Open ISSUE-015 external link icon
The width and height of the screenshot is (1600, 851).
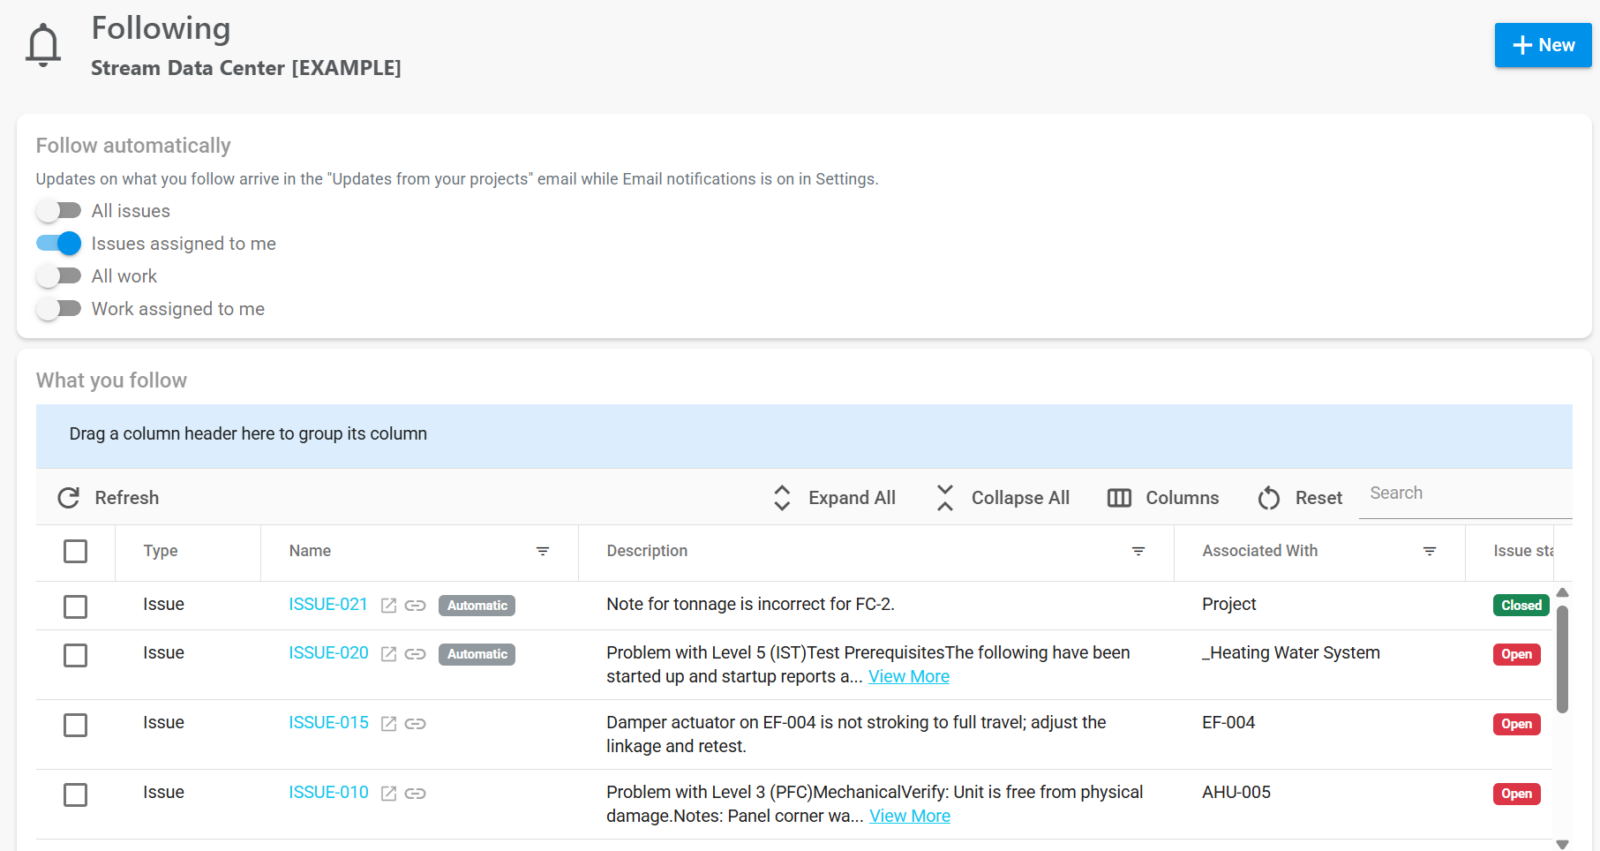pos(389,723)
